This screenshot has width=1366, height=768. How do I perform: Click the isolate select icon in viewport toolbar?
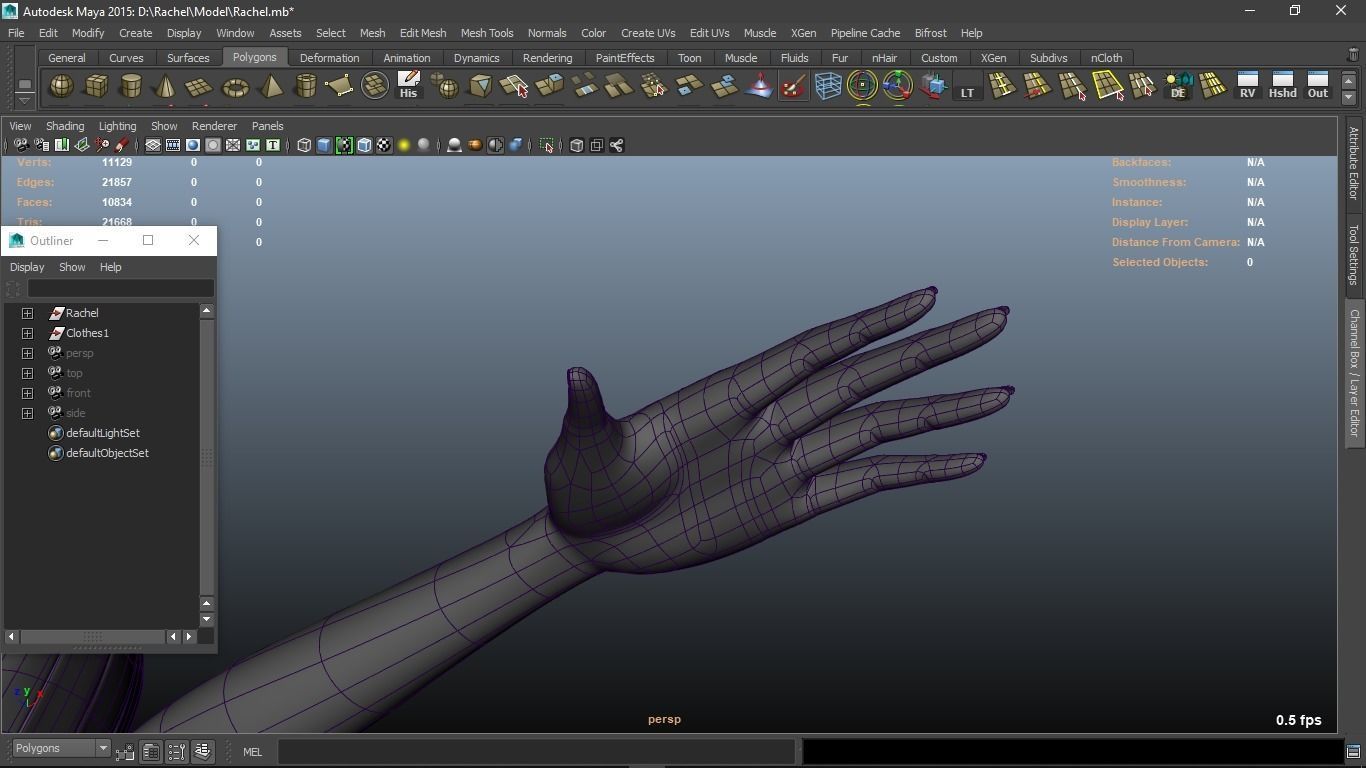pyautogui.click(x=547, y=145)
